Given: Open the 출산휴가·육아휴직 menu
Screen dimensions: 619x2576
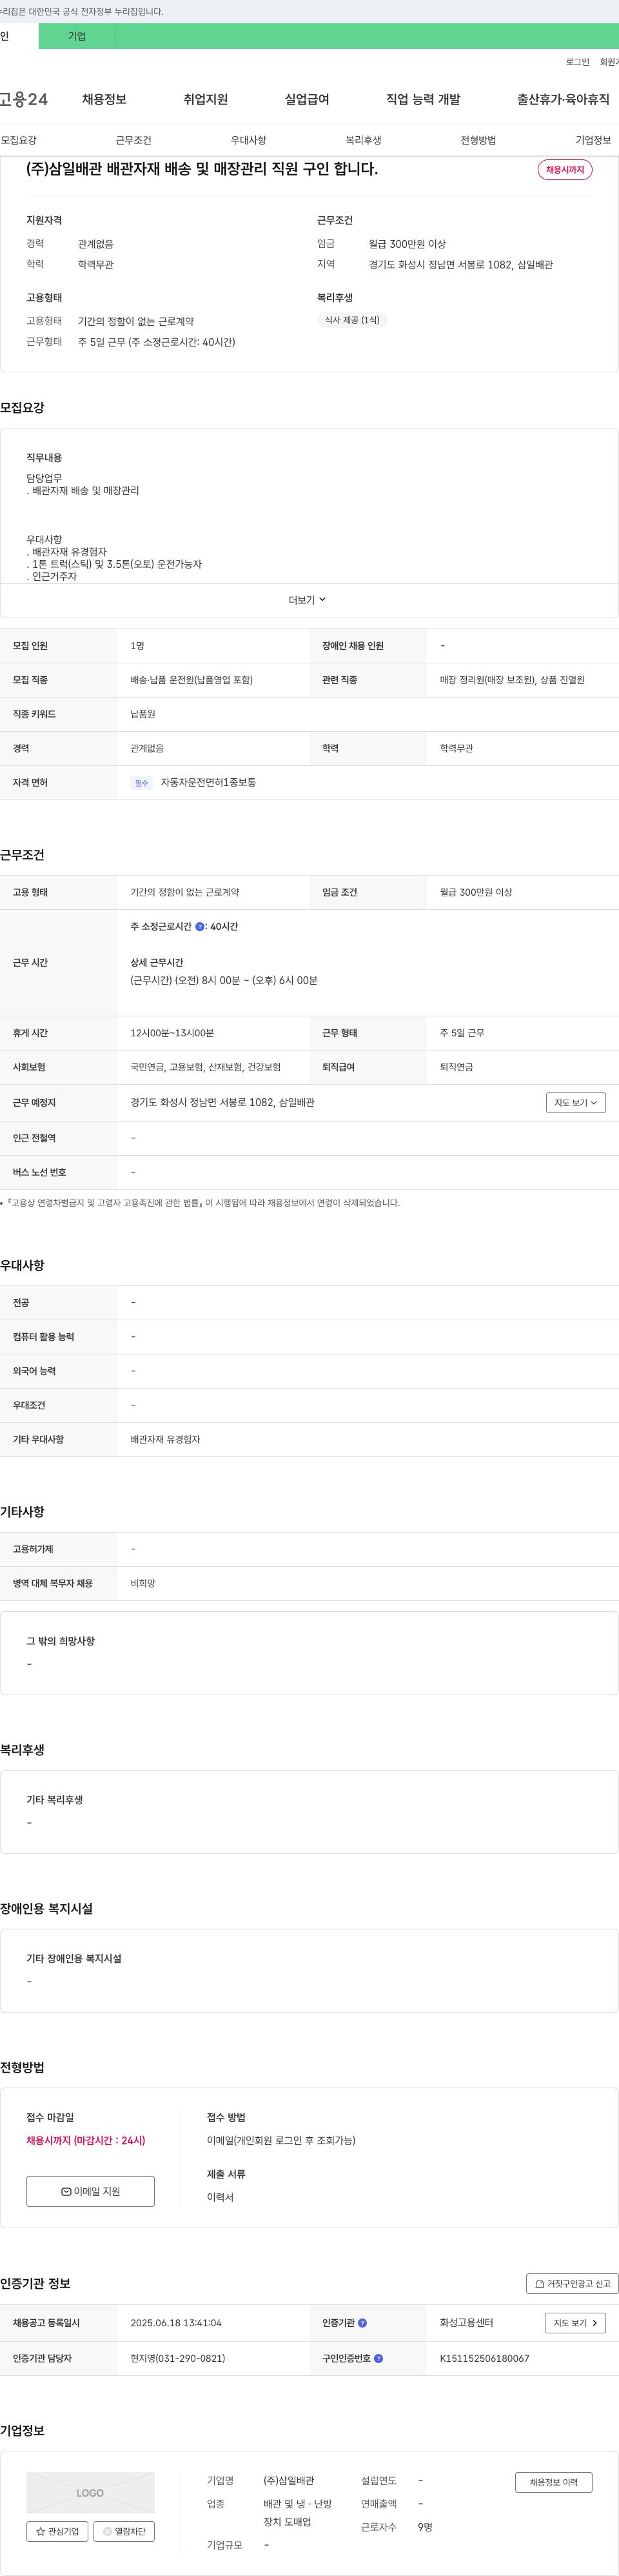Looking at the screenshot, I should 563,99.
